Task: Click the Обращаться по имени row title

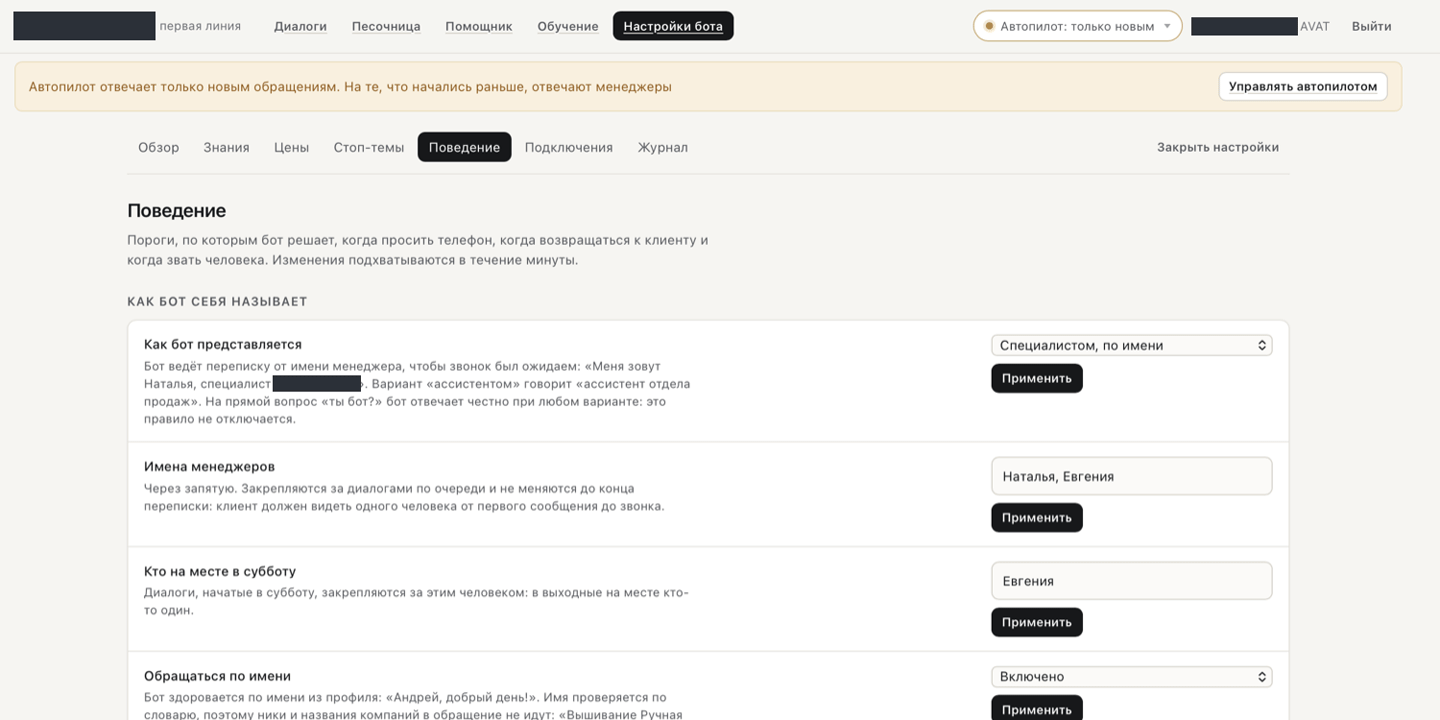Action: pyautogui.click(x=217, y=676)
